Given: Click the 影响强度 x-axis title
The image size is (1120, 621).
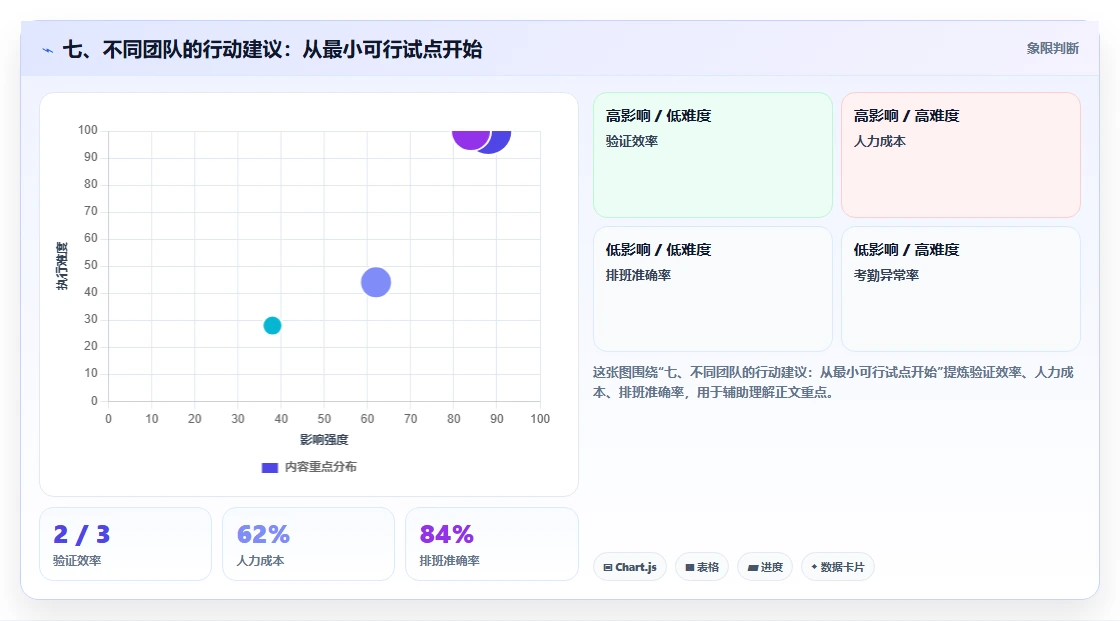Looking at the screenshot, I should tap(324, 439).
